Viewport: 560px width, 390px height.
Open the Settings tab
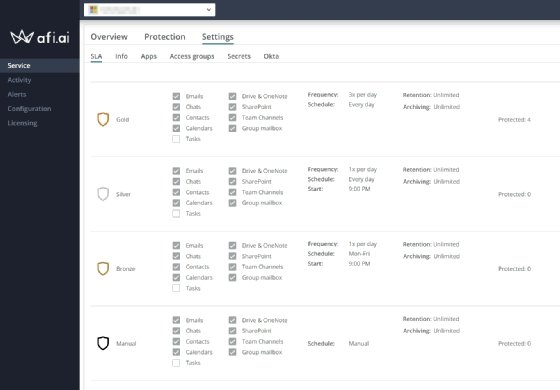[x=218, y=37]
